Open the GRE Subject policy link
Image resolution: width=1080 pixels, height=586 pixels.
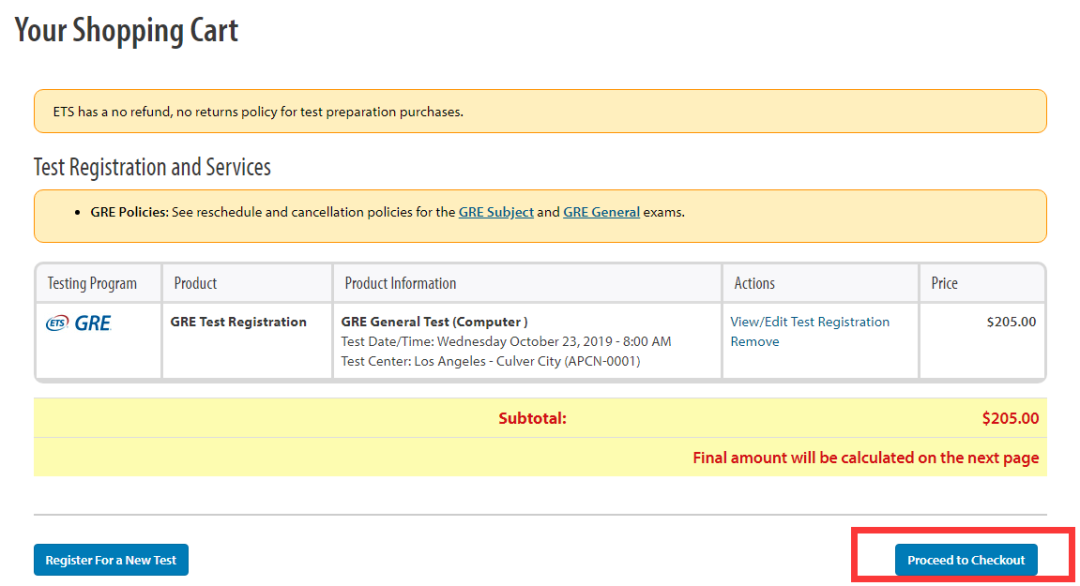tap(496, 212)
